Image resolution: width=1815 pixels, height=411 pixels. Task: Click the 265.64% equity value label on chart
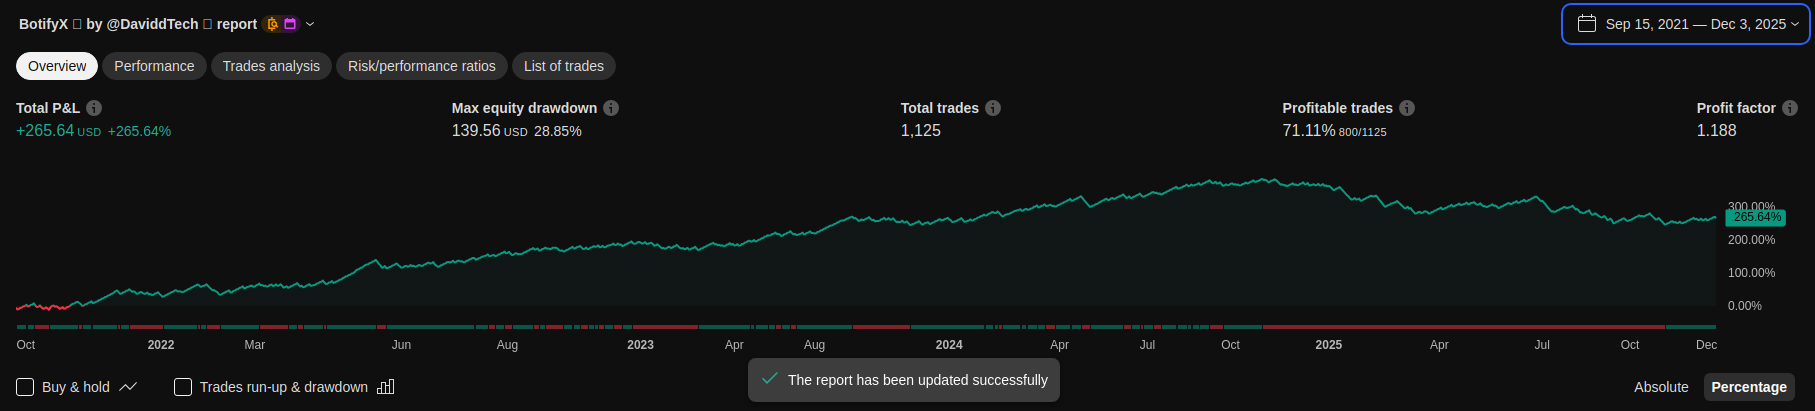[x=1756, y=217]
